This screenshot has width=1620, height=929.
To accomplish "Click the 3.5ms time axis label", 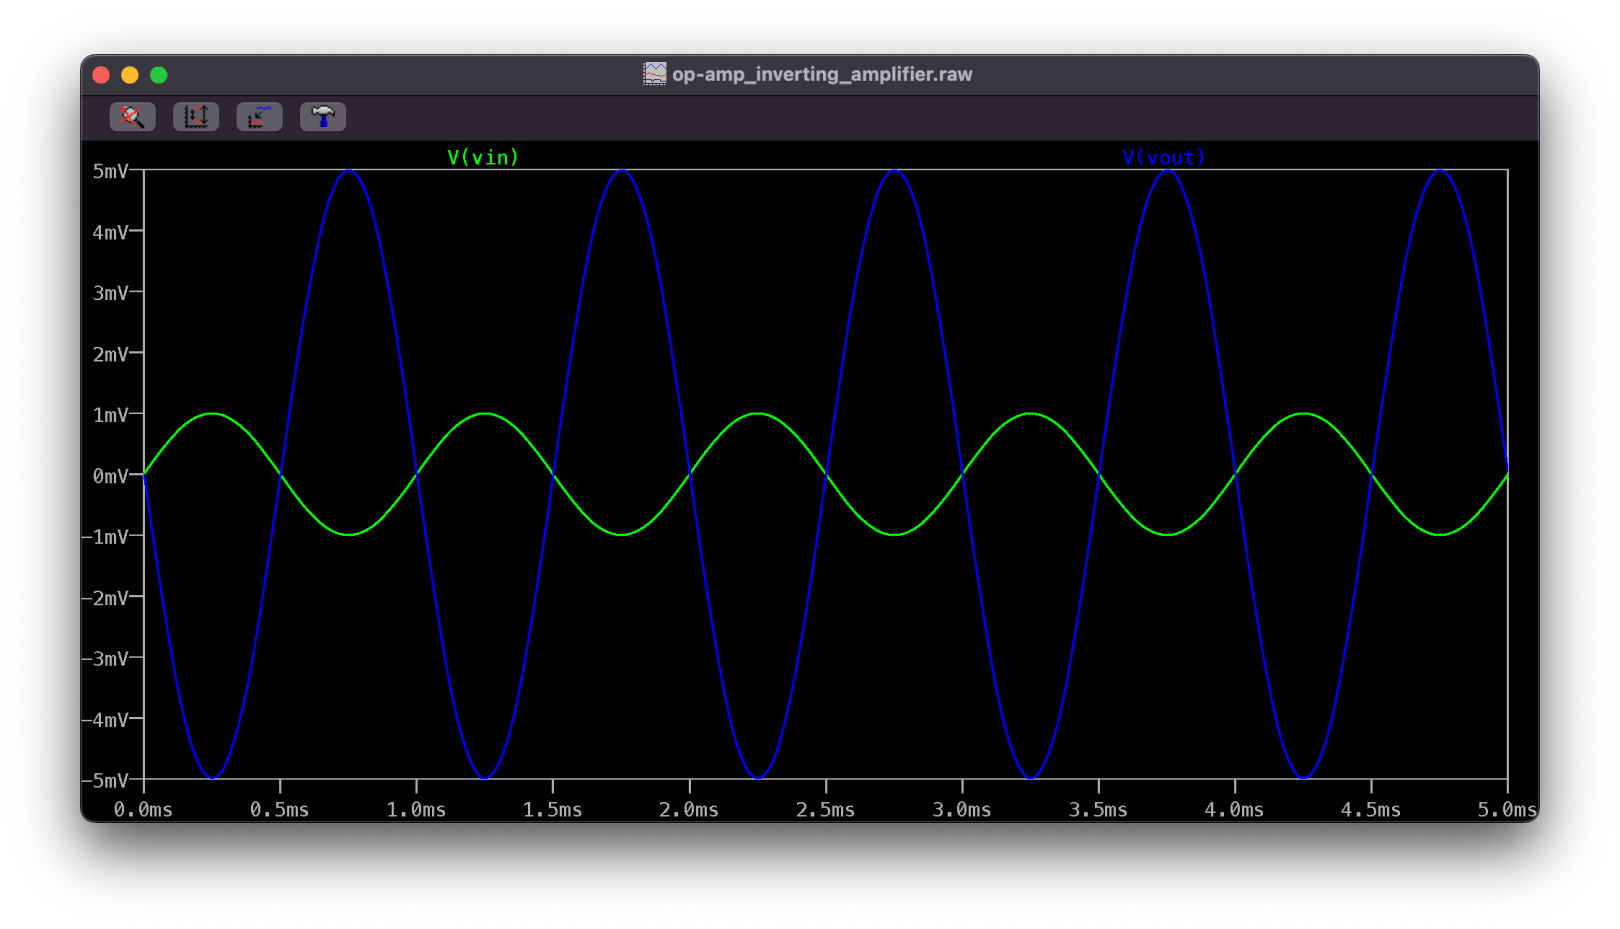I will 1098,810.
